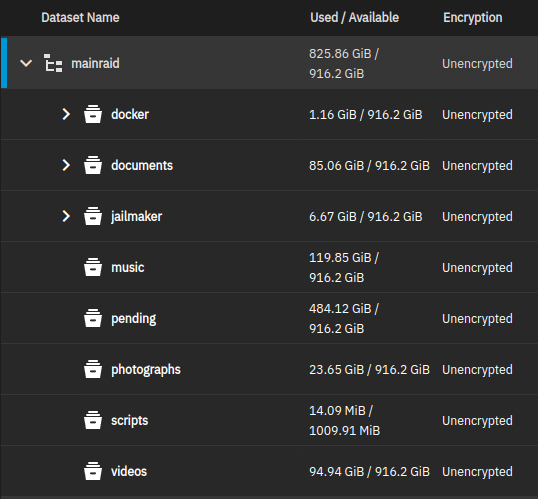Screen dimensions: 538x499
Task: Click the mainraid pool tree icon
Action: click(x=53, y=63)
